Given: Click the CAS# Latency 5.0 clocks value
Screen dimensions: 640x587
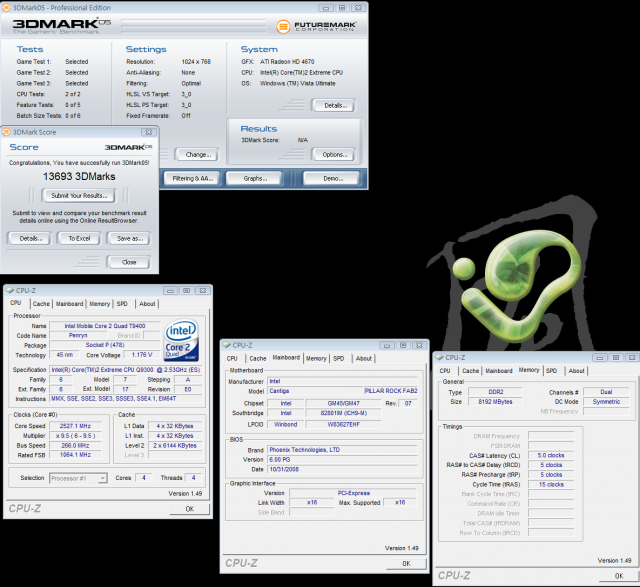Looking at the screenshot, I should click(x=551, y=455).
